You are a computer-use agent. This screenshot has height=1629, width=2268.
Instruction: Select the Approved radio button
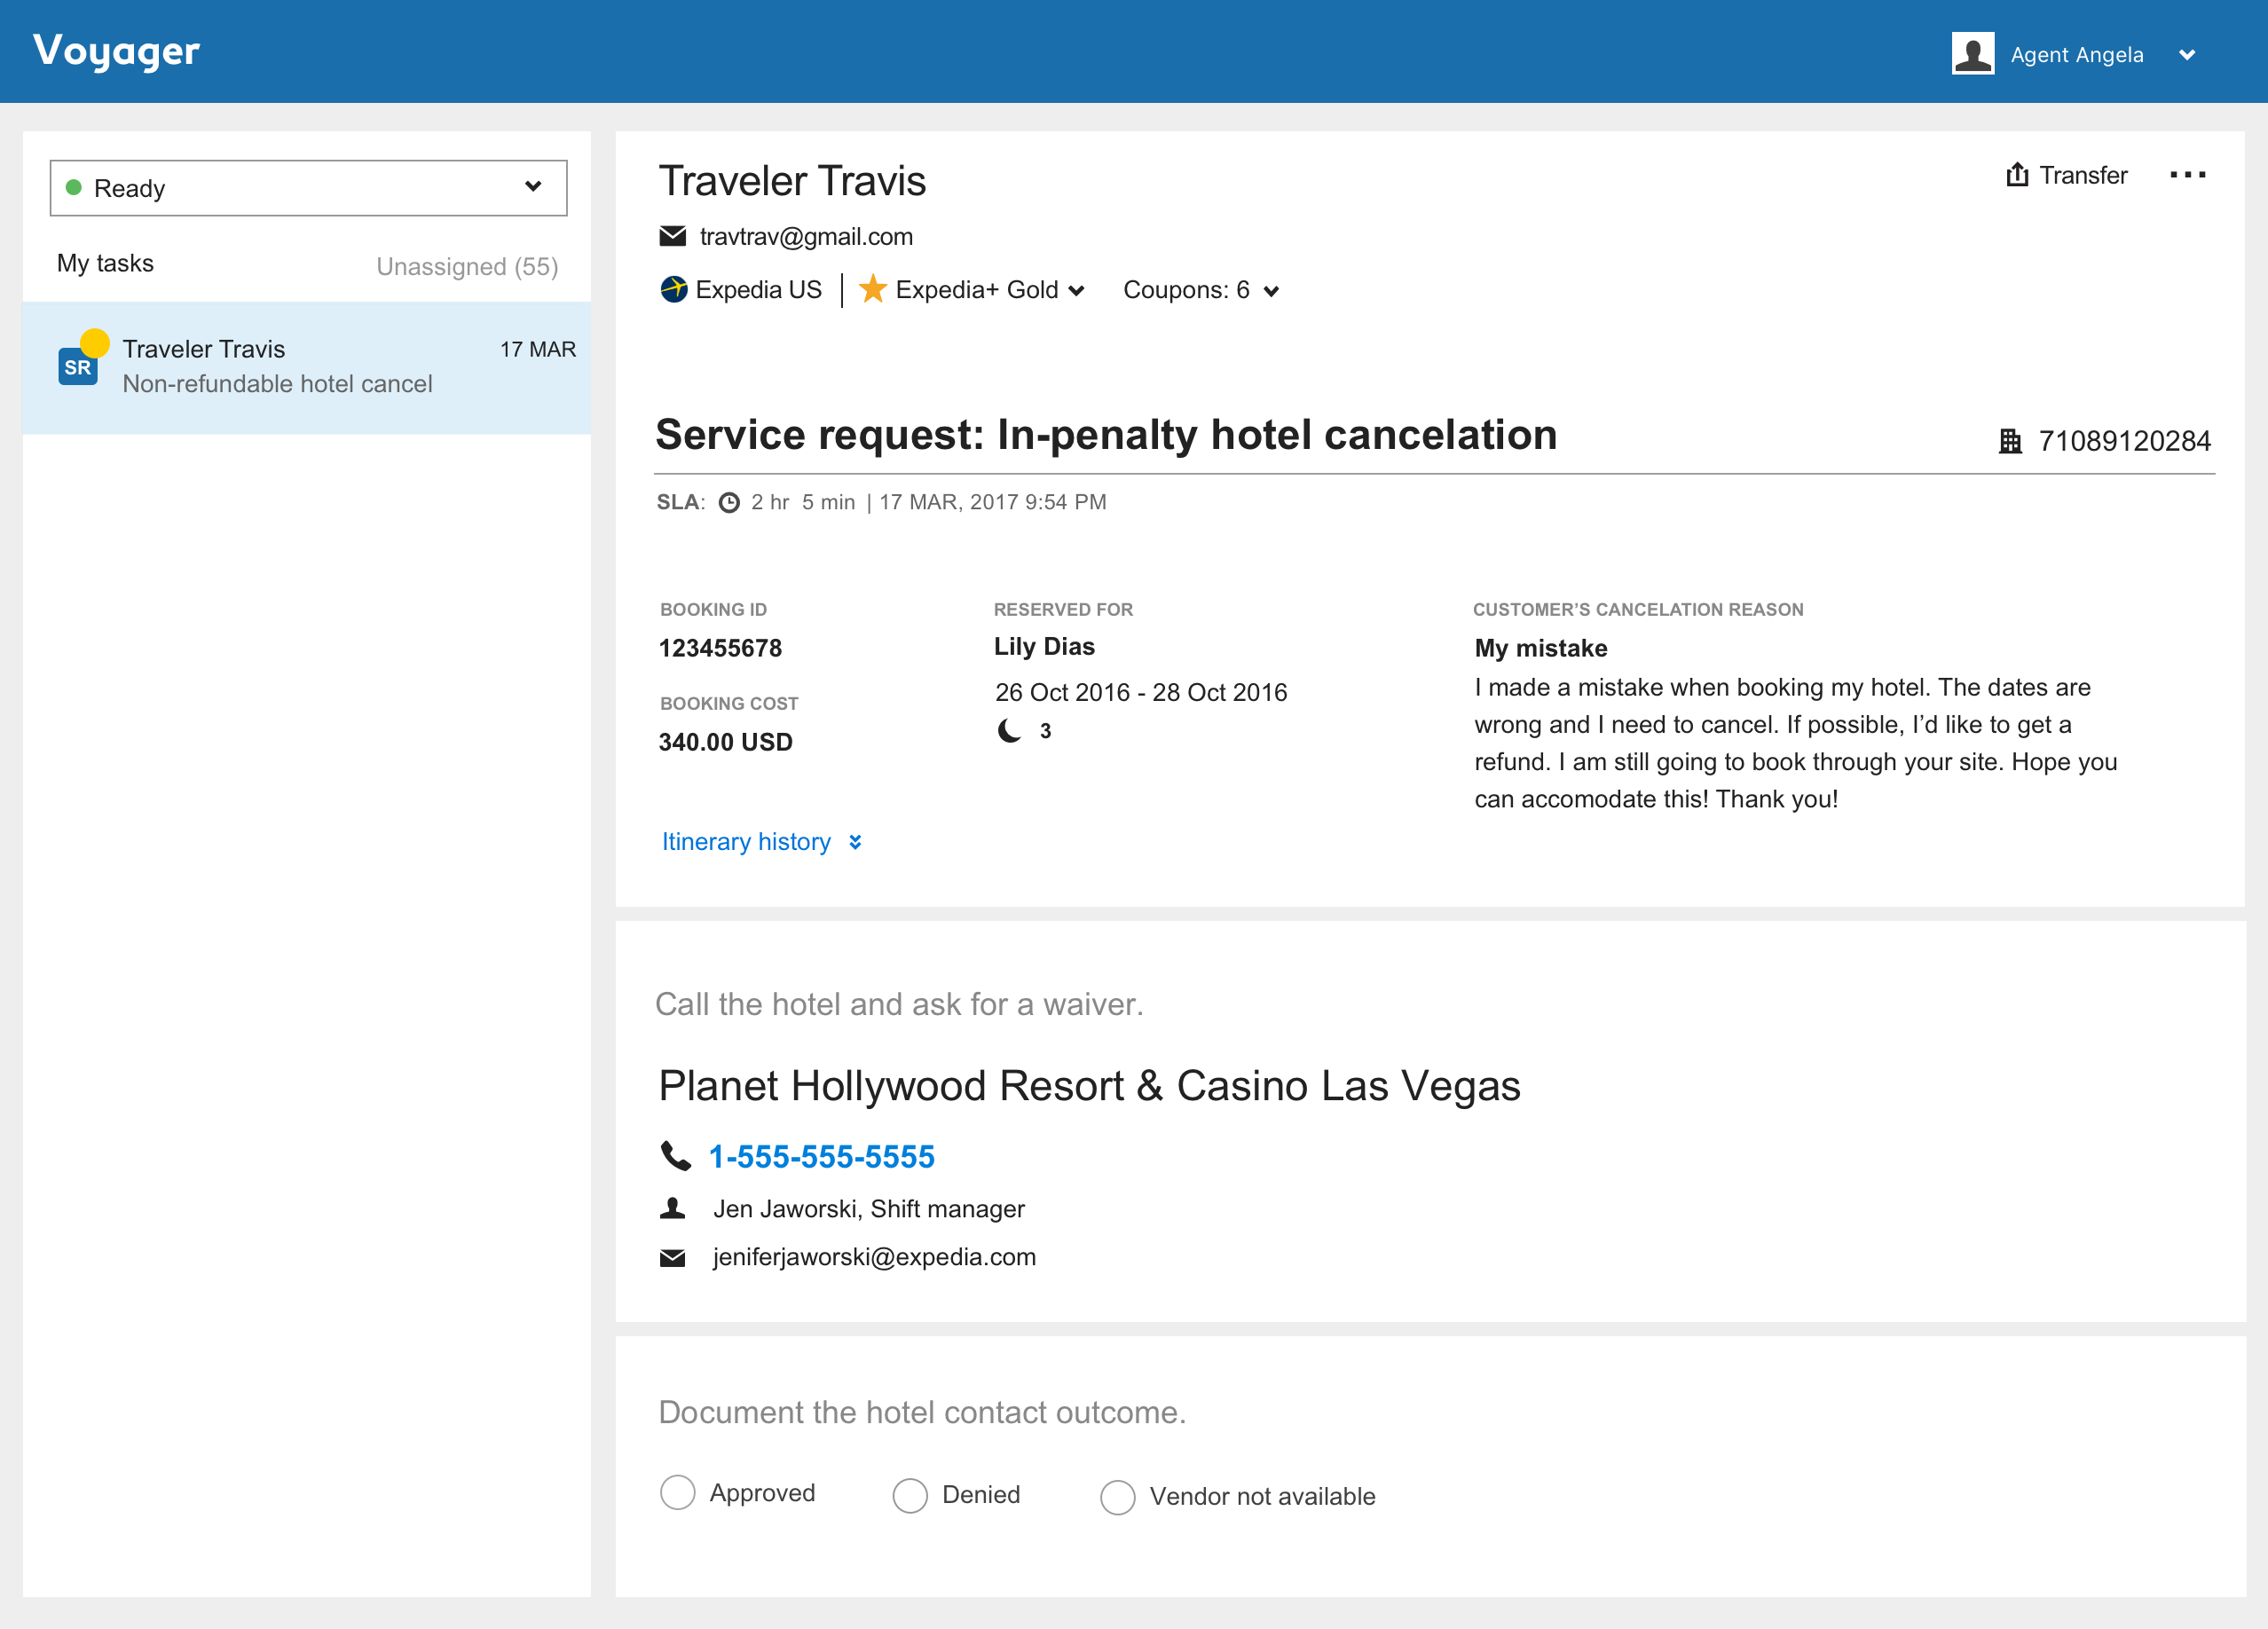click(x=678, y=1493)
